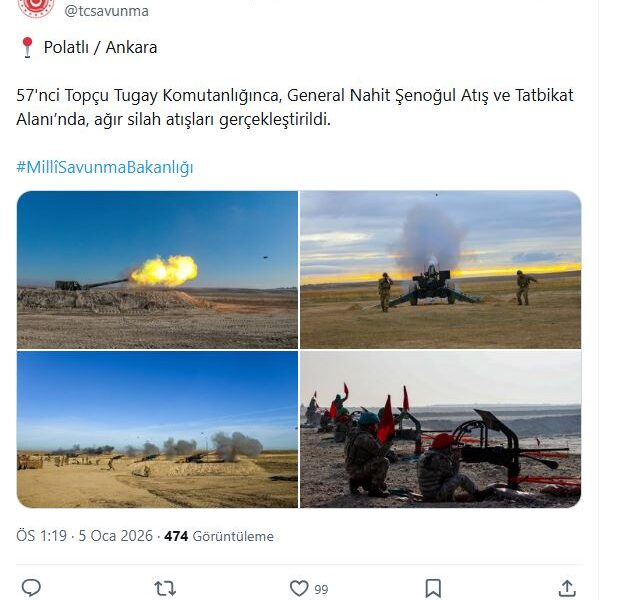Bookmark this tweet
620x600 pixels.
pos(433,589)
